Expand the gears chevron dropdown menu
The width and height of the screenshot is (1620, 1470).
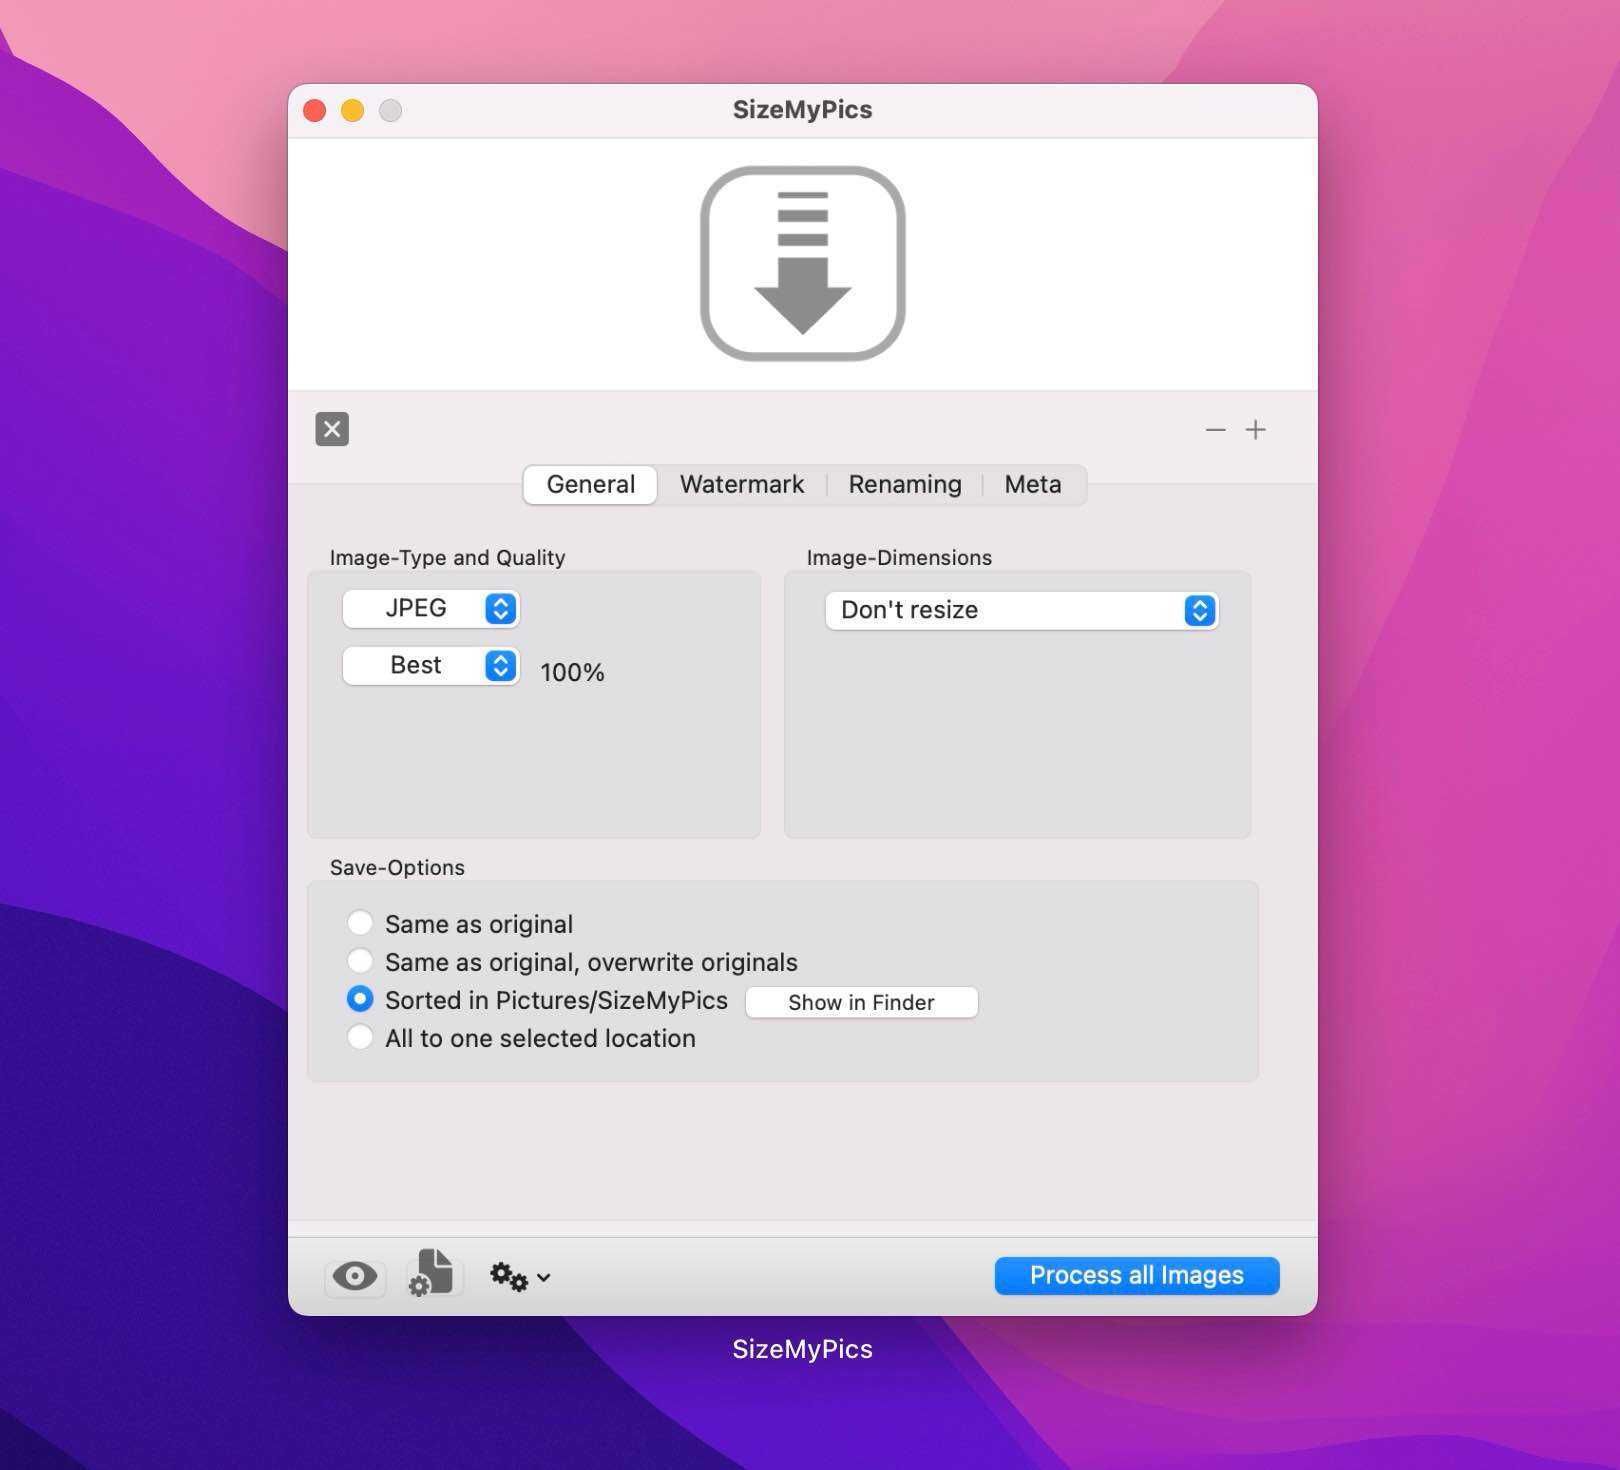pyautogui.click(x=543, y=1277)
